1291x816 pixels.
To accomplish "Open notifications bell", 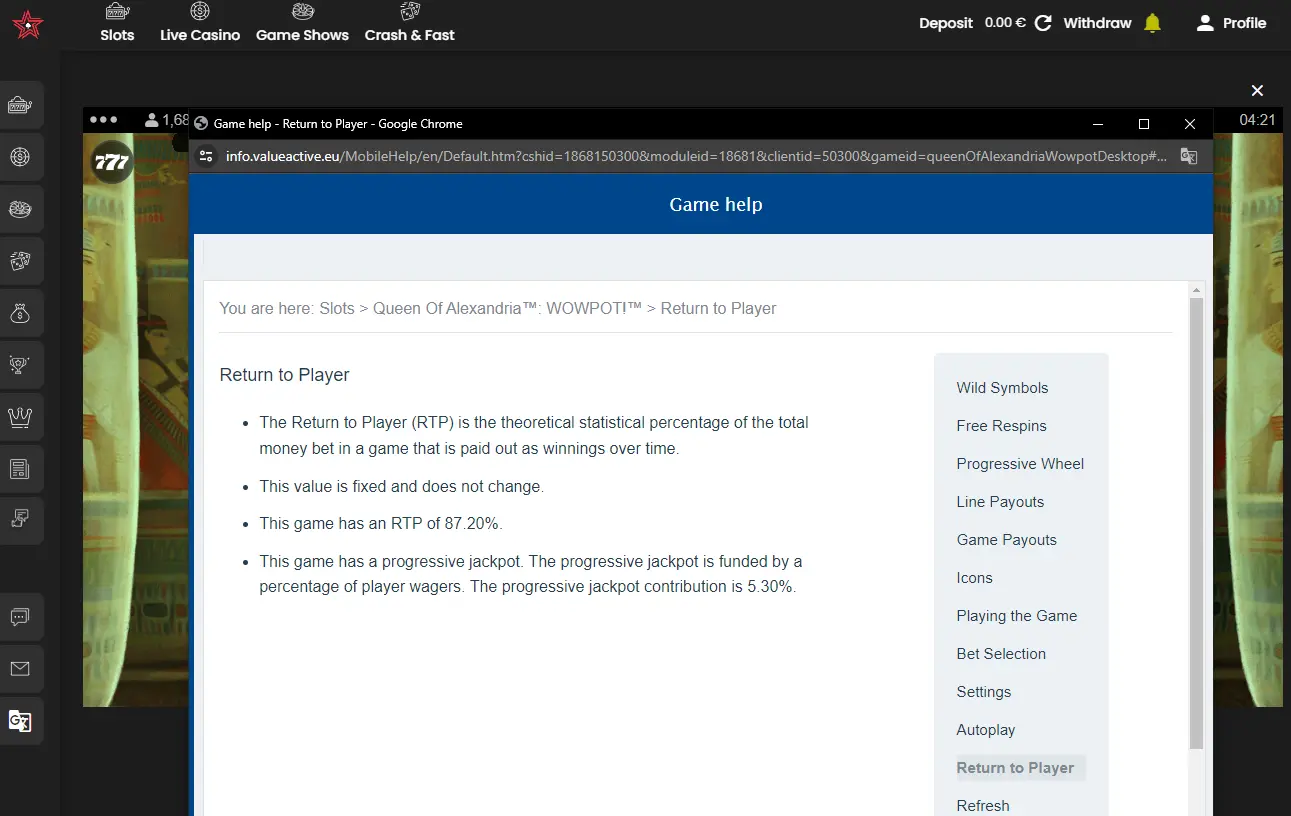I will click(1153, 23).
